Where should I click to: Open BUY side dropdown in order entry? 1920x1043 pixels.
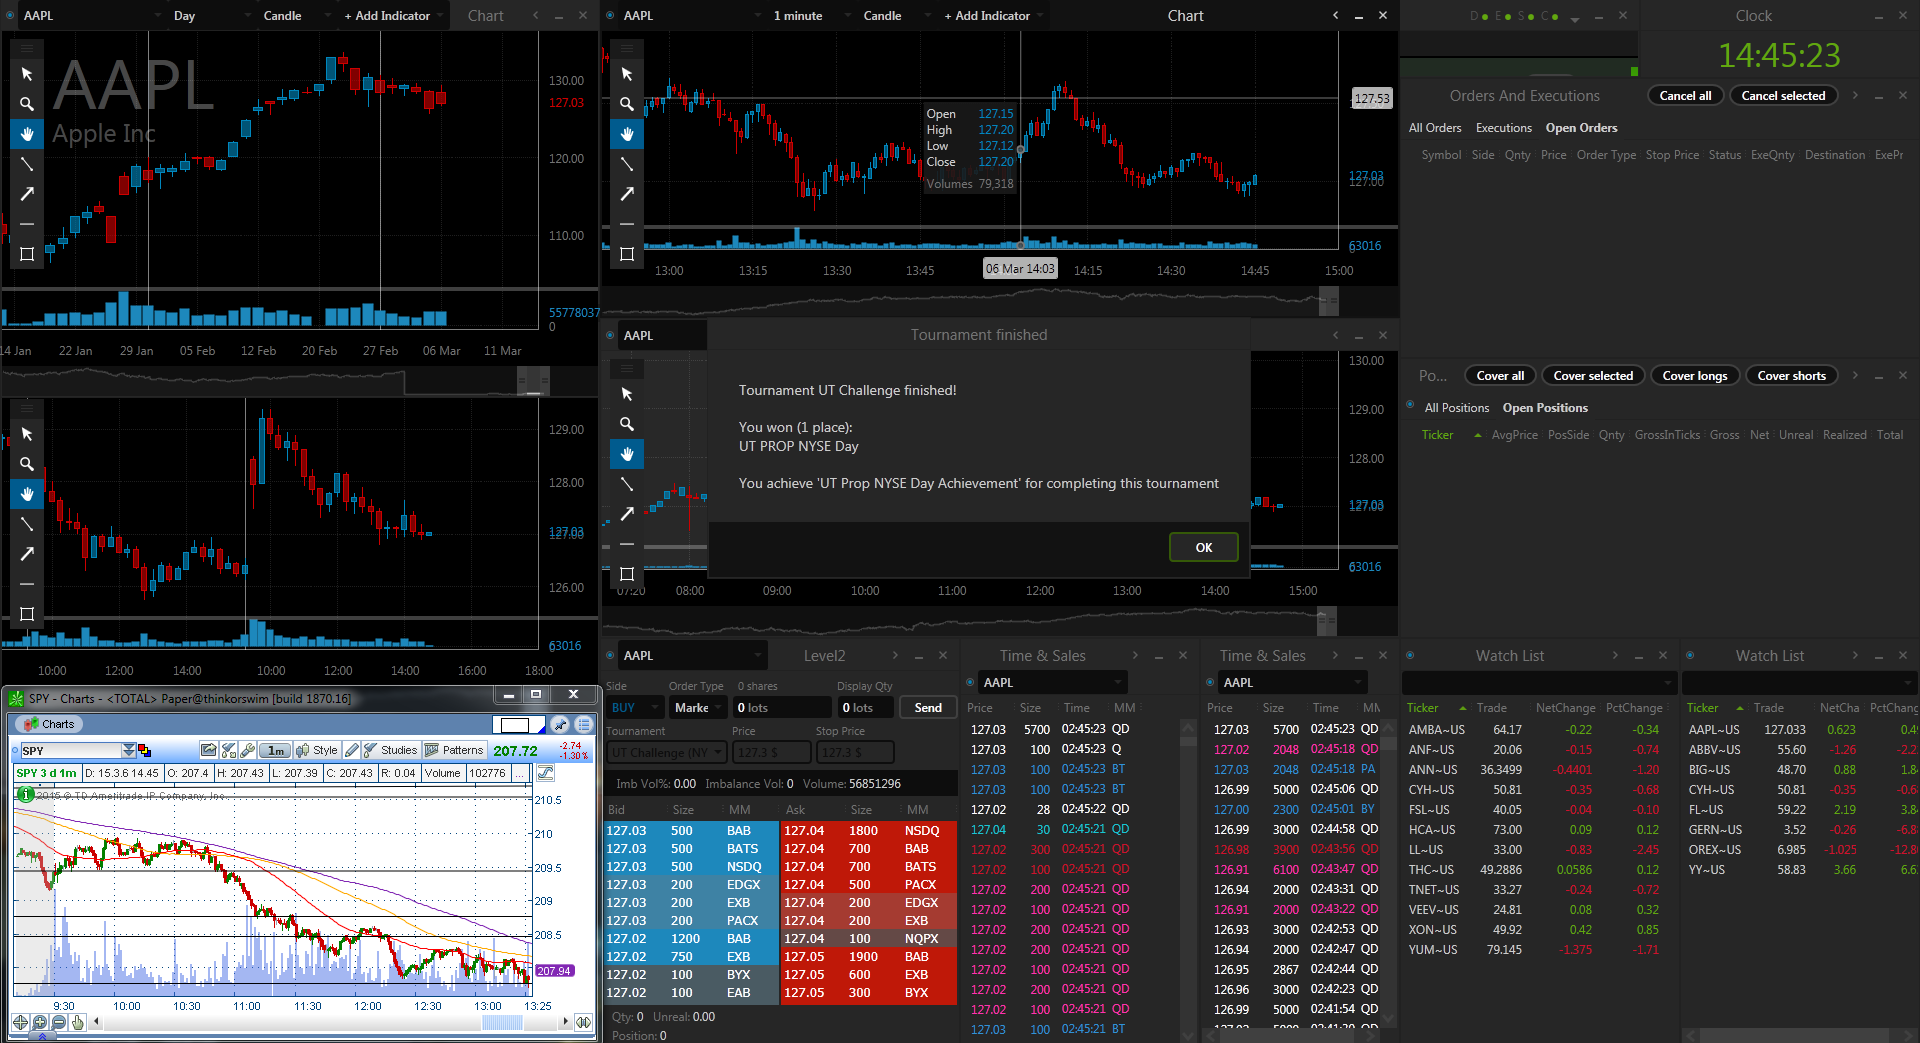[634, 707]
